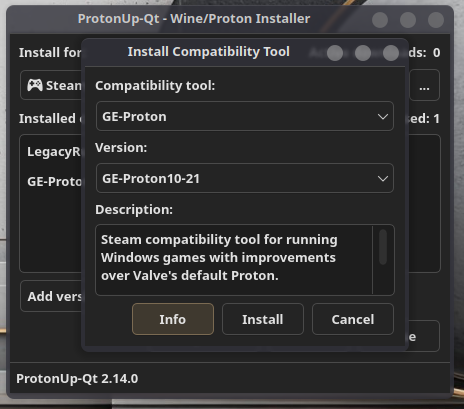Open the Compatibility tool dropdown showing GE-Proton

245,116
